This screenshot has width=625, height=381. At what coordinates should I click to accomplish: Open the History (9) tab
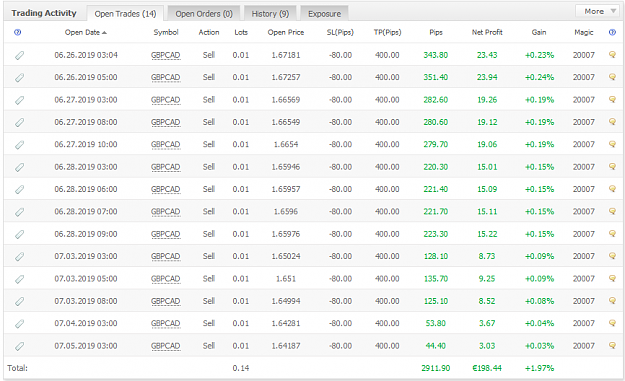click(270, 14)
